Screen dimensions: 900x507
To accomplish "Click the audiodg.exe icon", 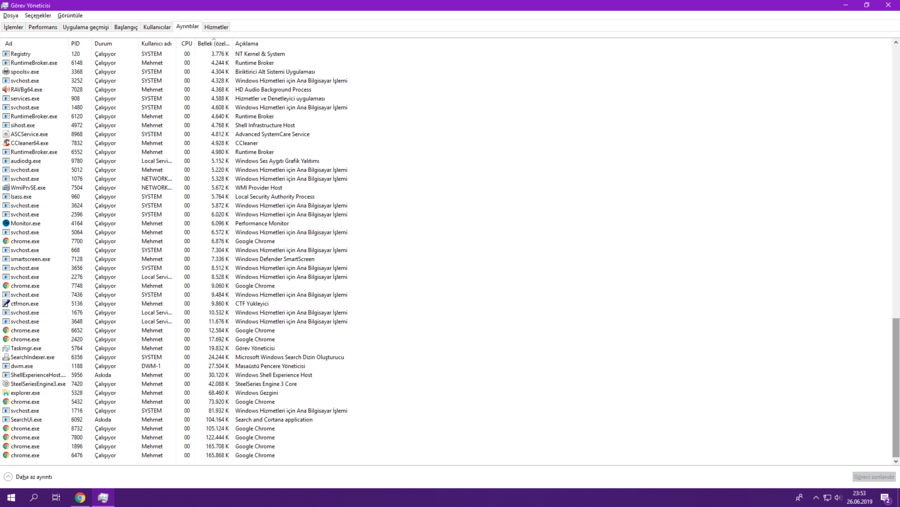I will tap(6, 161).
